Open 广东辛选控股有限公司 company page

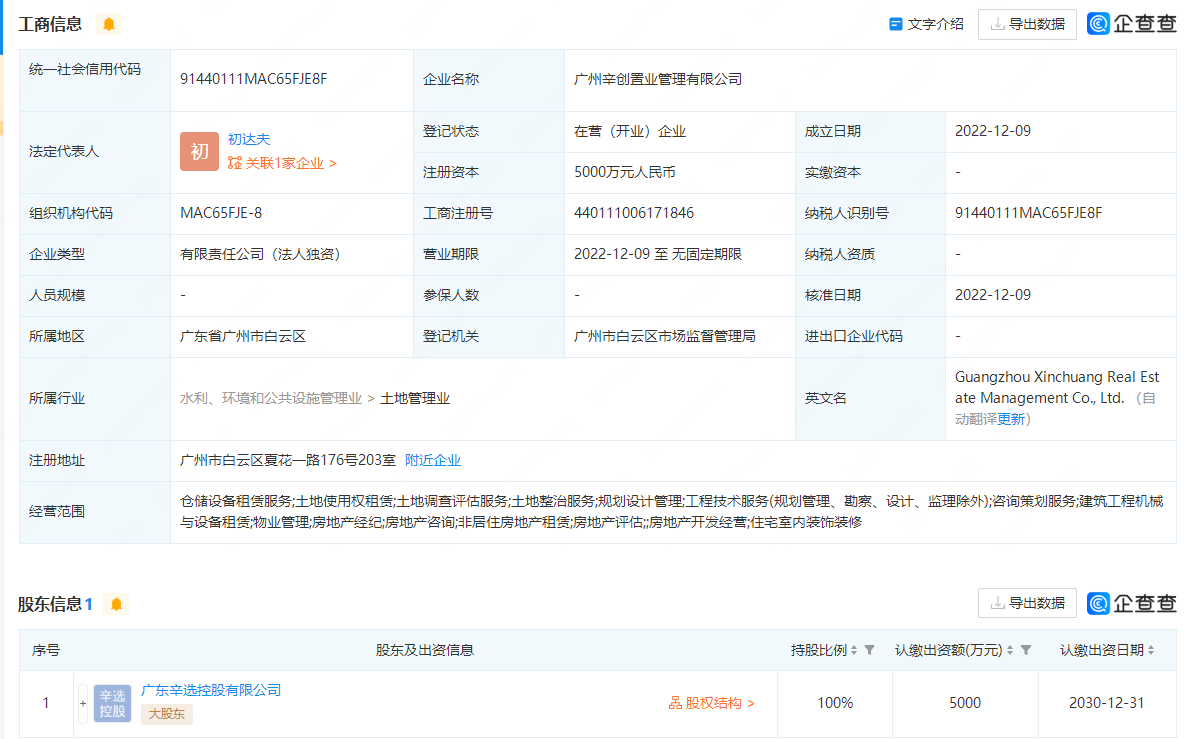211,690
